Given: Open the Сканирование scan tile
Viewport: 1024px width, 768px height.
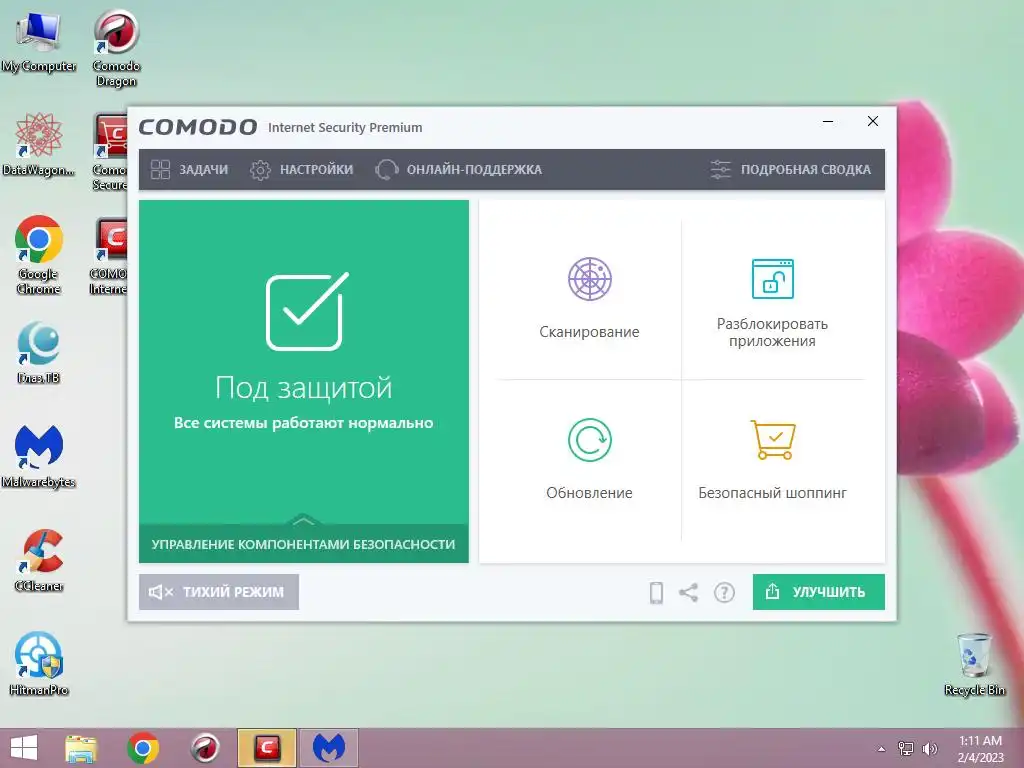Looking at the screenshot, I should click(x=589, y=298).
